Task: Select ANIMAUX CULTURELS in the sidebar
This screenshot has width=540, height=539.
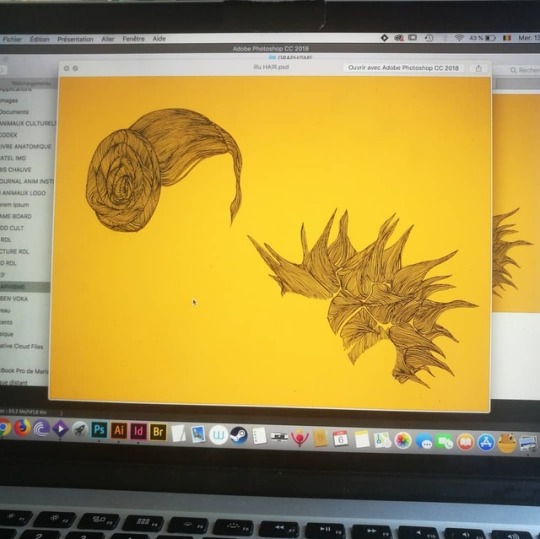Action: (x=27, y=123)
